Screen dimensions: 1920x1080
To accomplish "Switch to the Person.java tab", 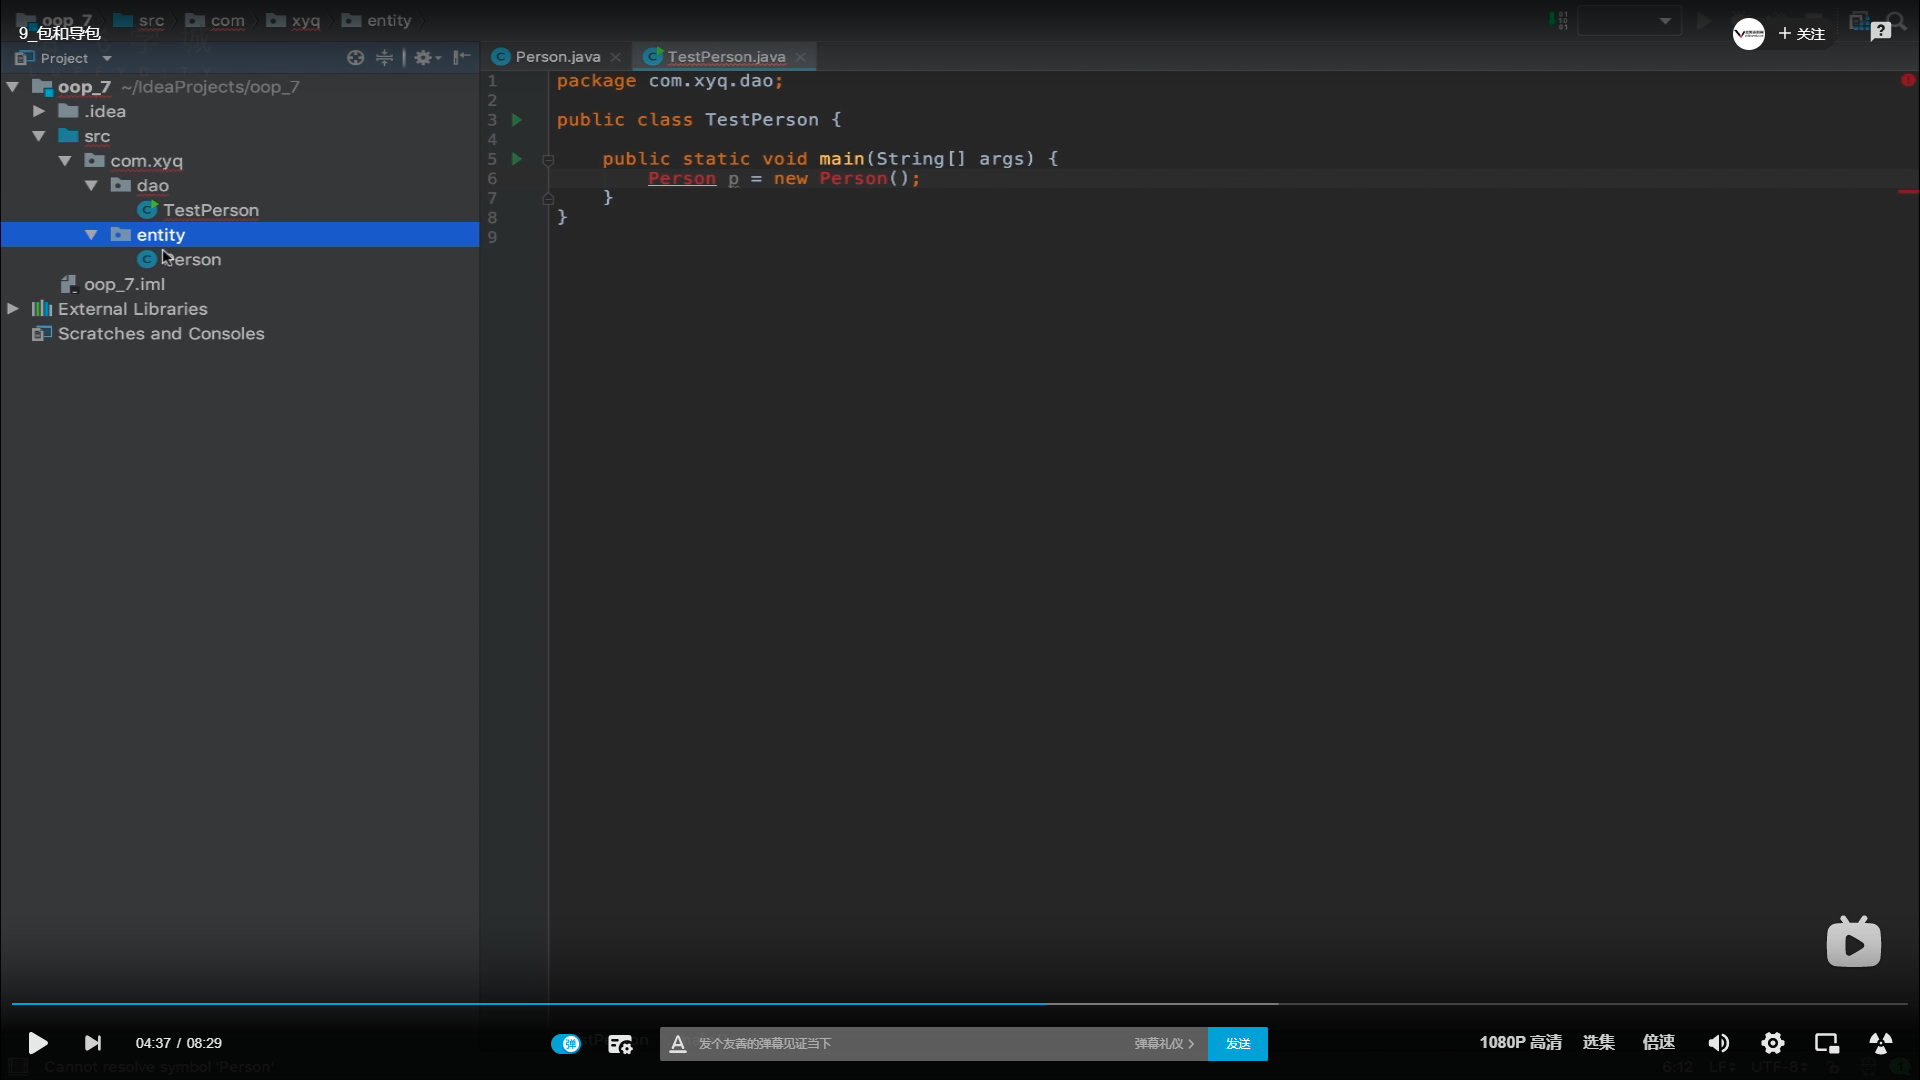I will (557, 57).
